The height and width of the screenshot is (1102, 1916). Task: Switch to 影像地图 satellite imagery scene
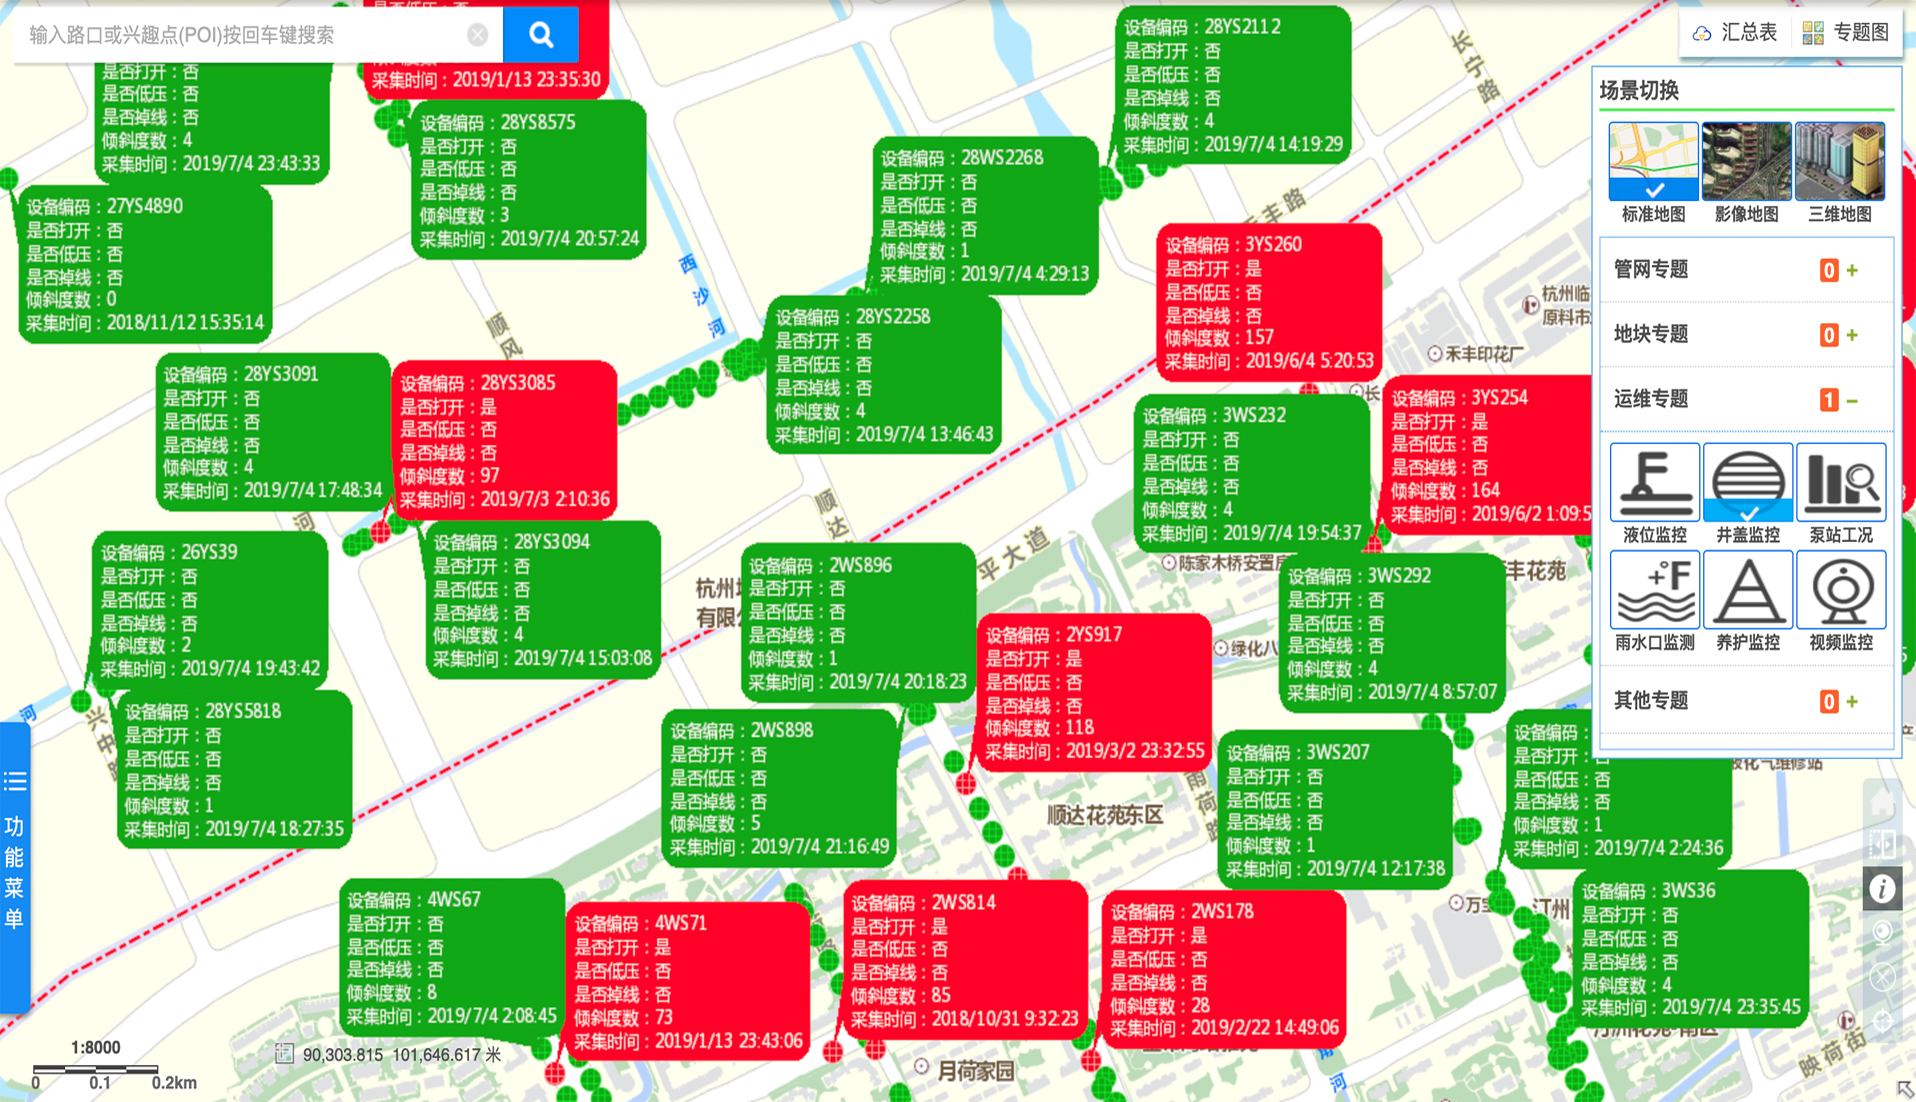pyautogui.click(x=1746, y=162)
